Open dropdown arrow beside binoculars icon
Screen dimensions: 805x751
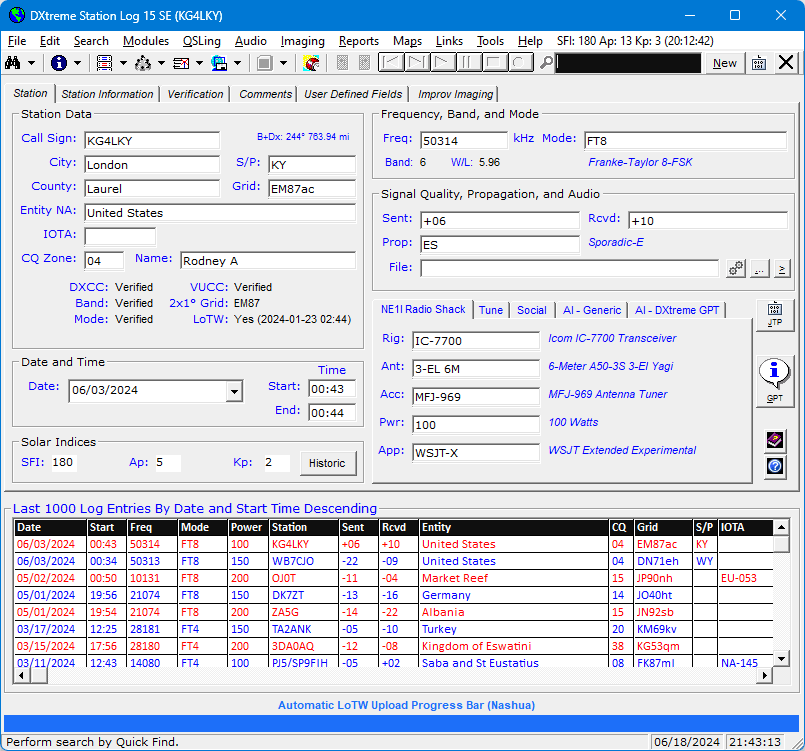tap(33, 63)
